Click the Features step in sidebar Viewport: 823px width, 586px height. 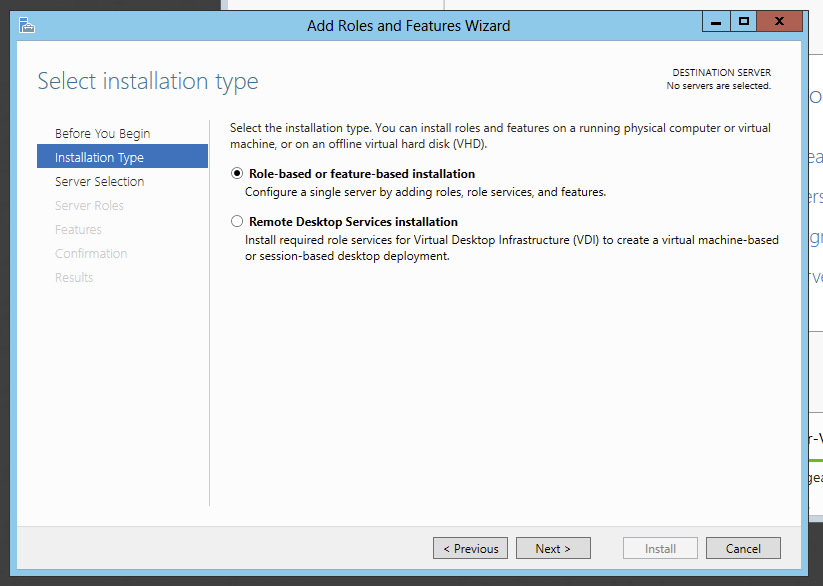pyautogui.click(x=78, y=230)
